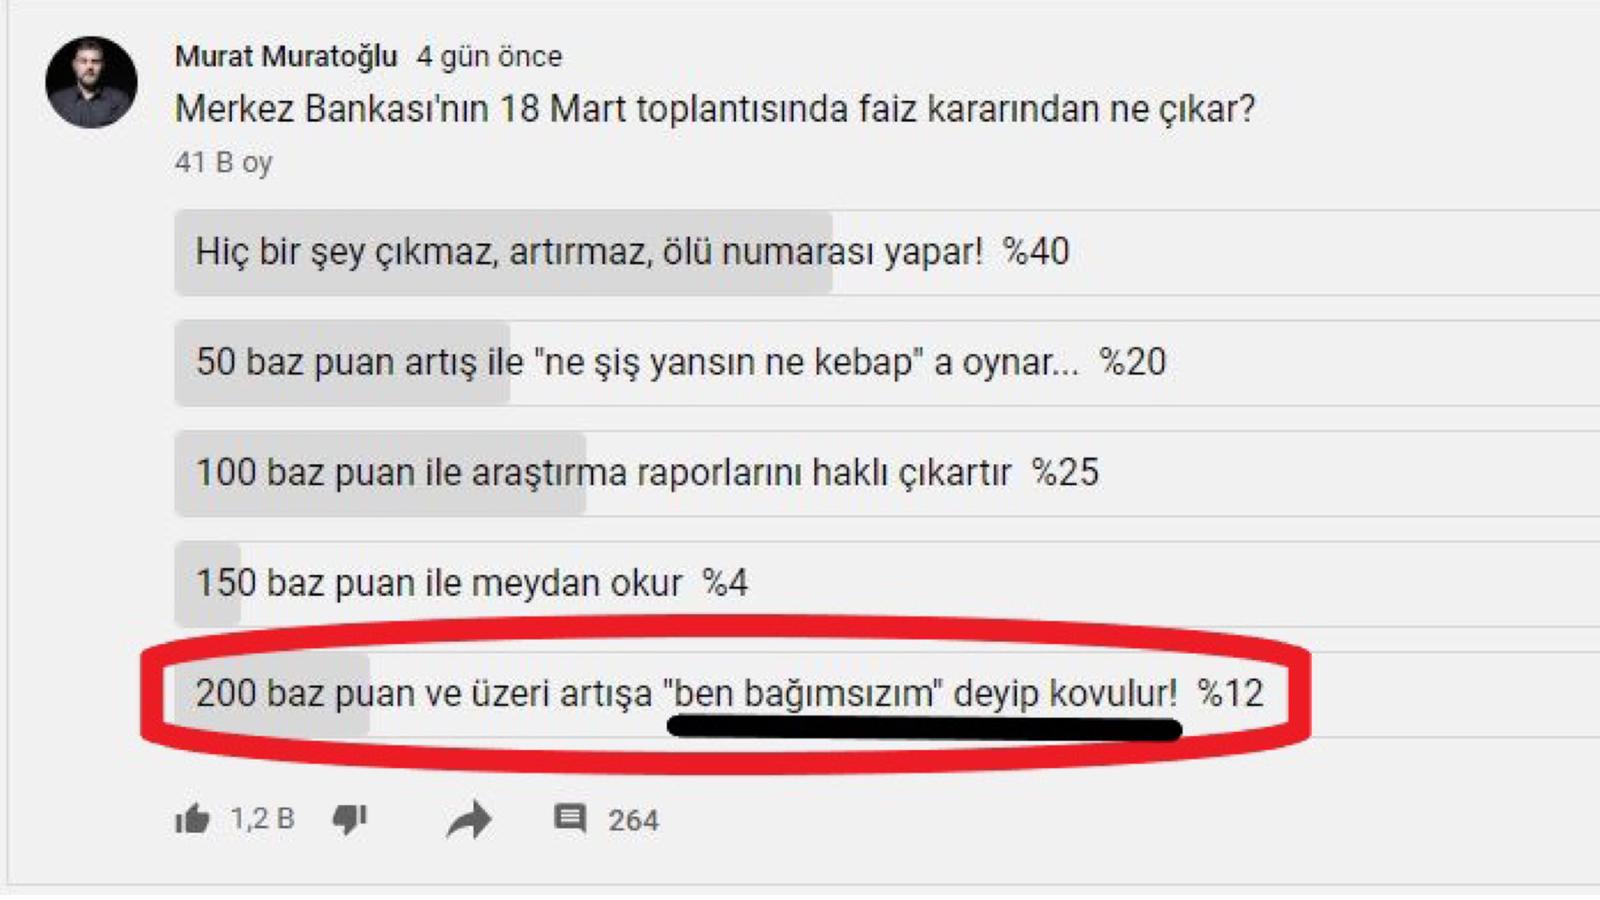This screenshot has height=900, width=1600.
Task: Open Murat Muratoğlu's profile picture
Action: click(91, 83)
